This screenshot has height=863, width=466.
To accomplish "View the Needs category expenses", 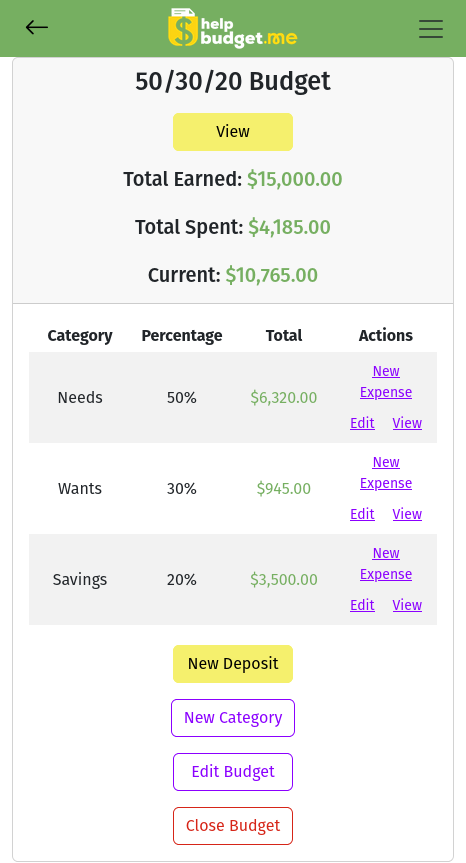I will tap(407, 423).
